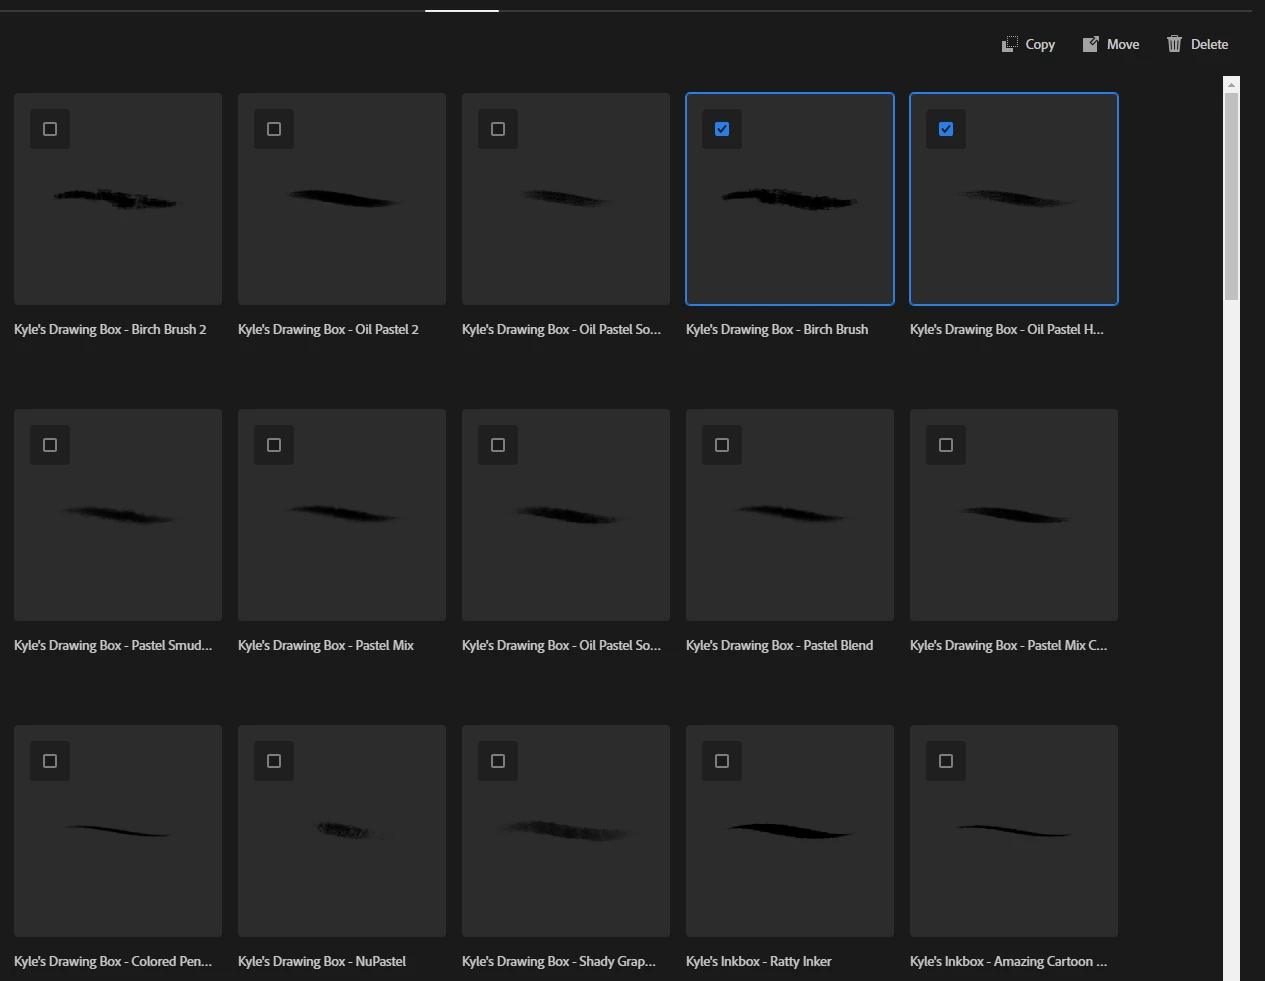Open the Oil Pastel 2 stroke preview
The height and width of the screenshot is (981, 1265).
click(x=342, y=199)
